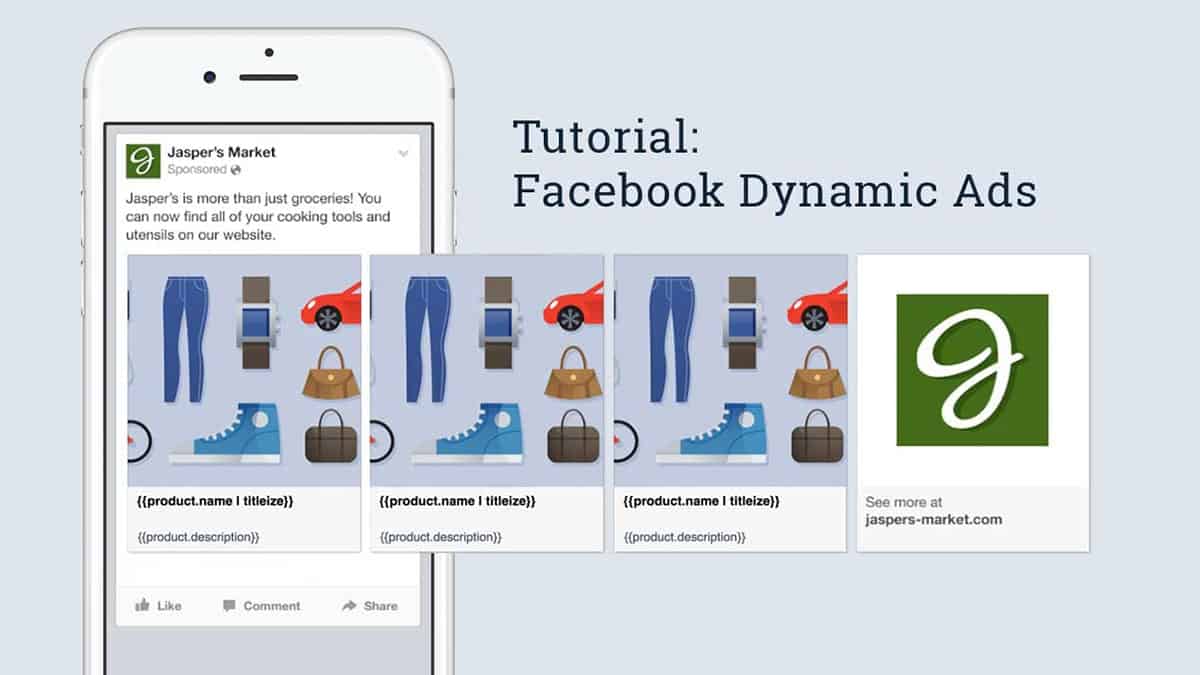Screen dimensions: 1200x675
Task: Click the third card's product.description text
Action: [x=685, y=537]
